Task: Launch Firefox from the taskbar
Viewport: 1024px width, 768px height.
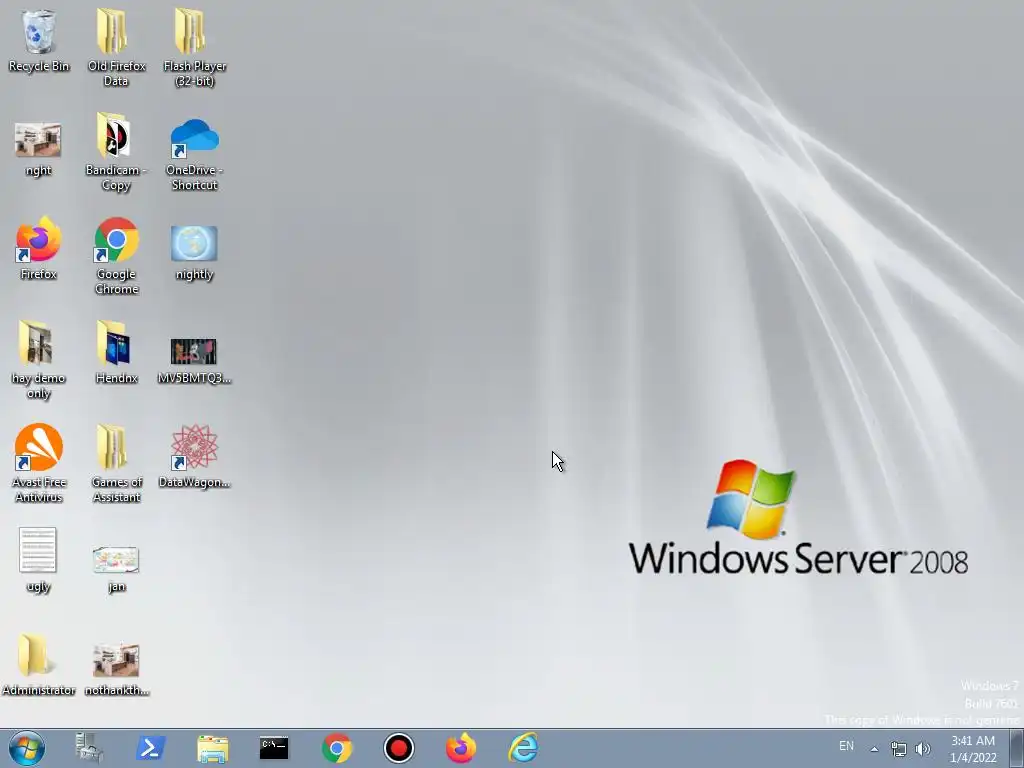Action: pos(460,748)
